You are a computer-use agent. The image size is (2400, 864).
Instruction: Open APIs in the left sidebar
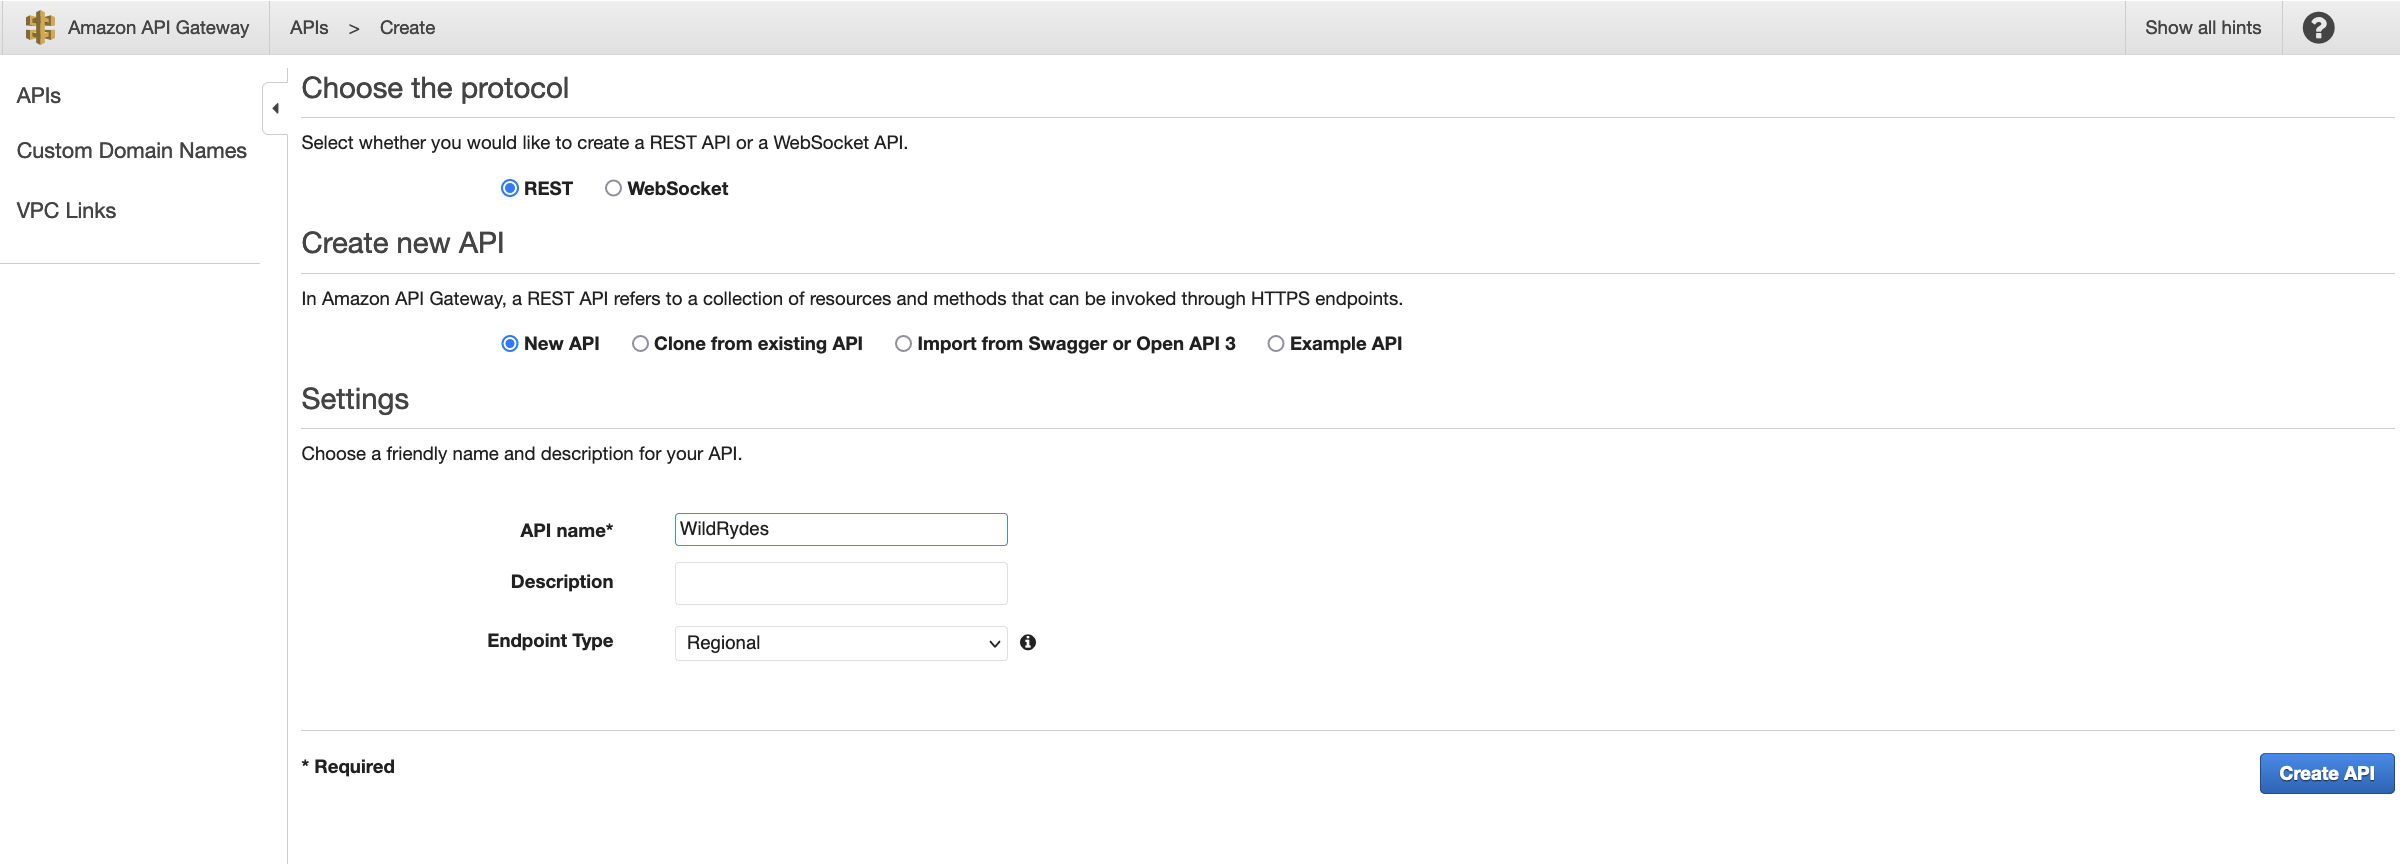point(39,95)
